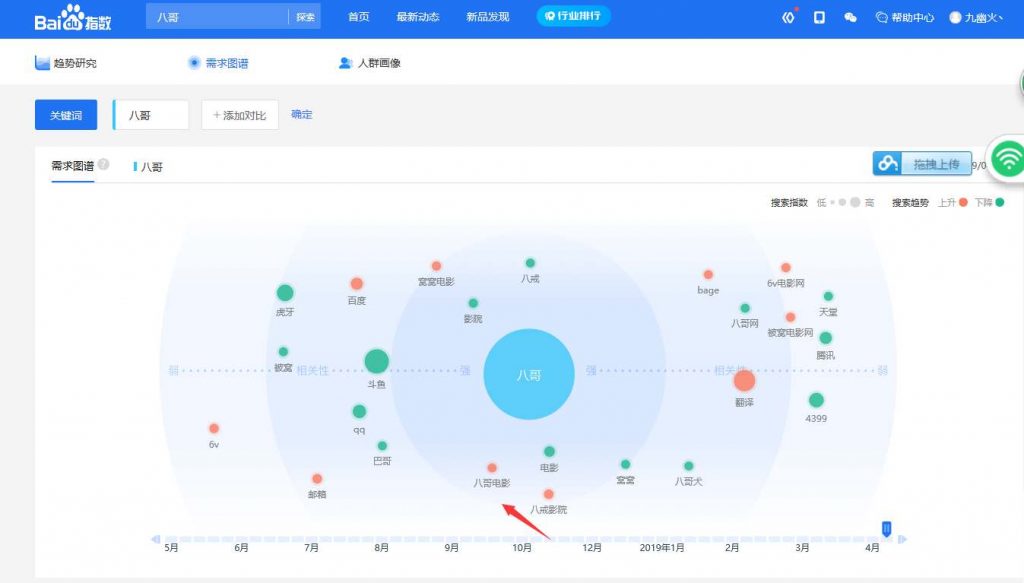
Task: Click the 确定 link
Action: point(302,115)
